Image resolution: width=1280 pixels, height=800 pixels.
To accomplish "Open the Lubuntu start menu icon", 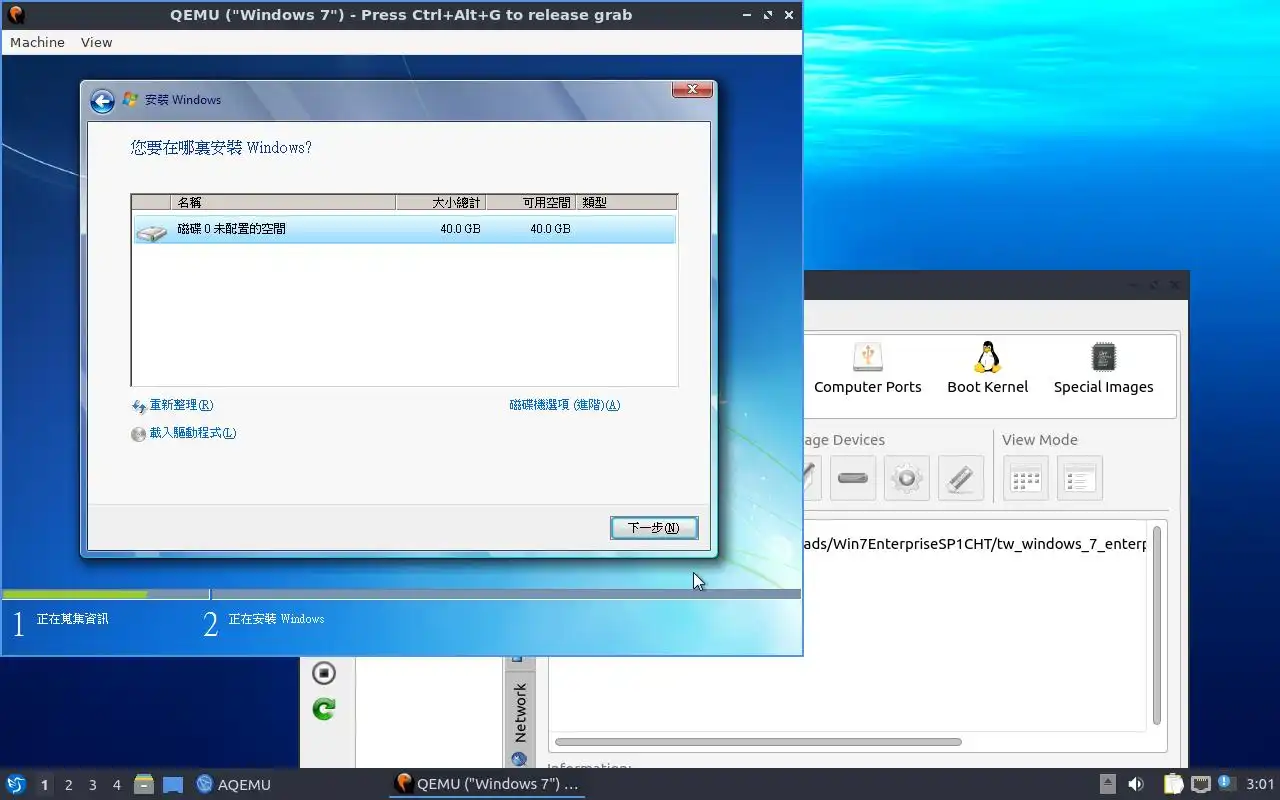I will pos(16,784).
